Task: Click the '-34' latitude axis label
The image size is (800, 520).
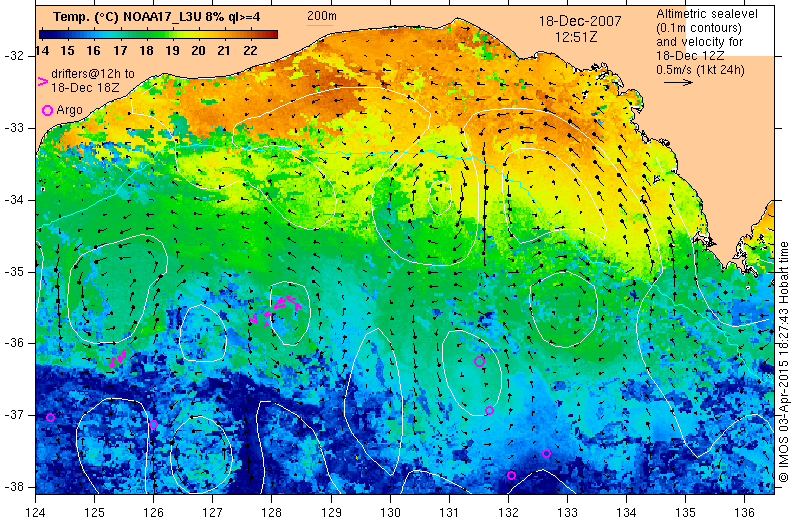Action: (14, 200)
